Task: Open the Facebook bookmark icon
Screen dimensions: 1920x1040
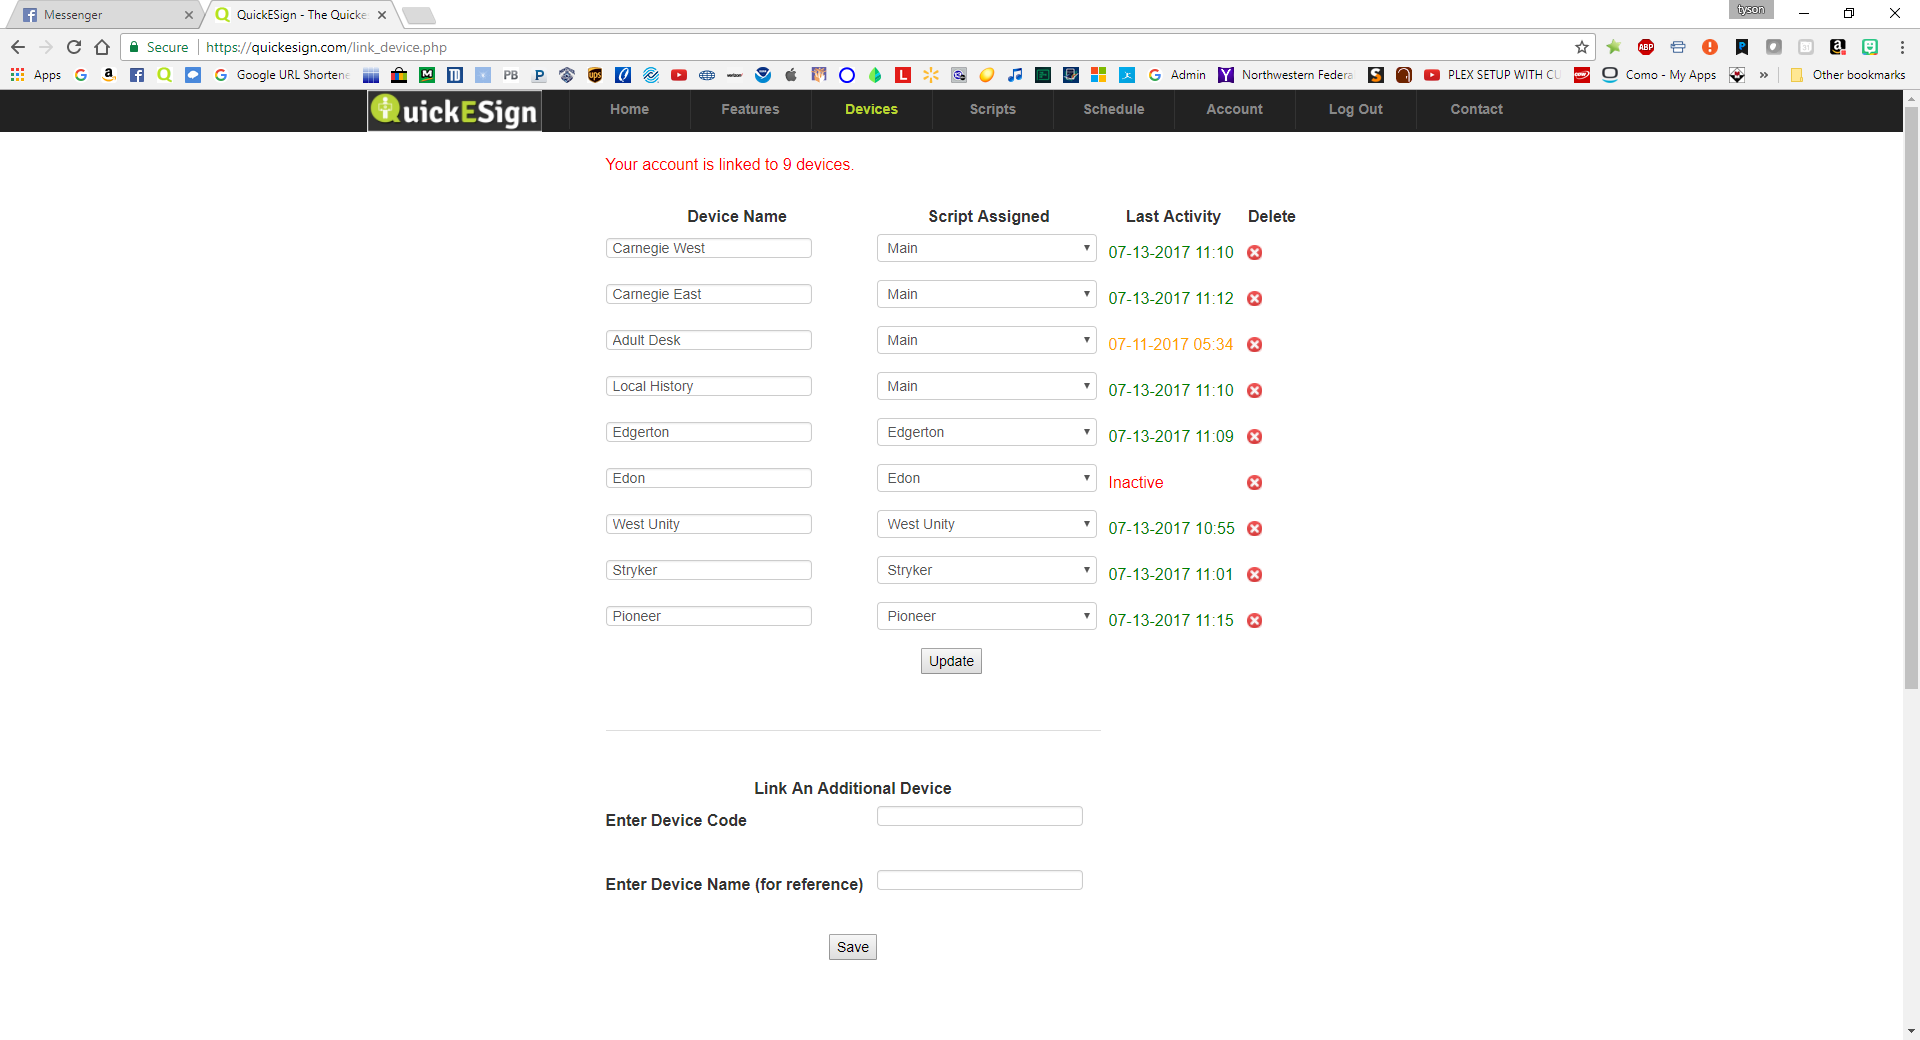Action: (x=137, y=75)
